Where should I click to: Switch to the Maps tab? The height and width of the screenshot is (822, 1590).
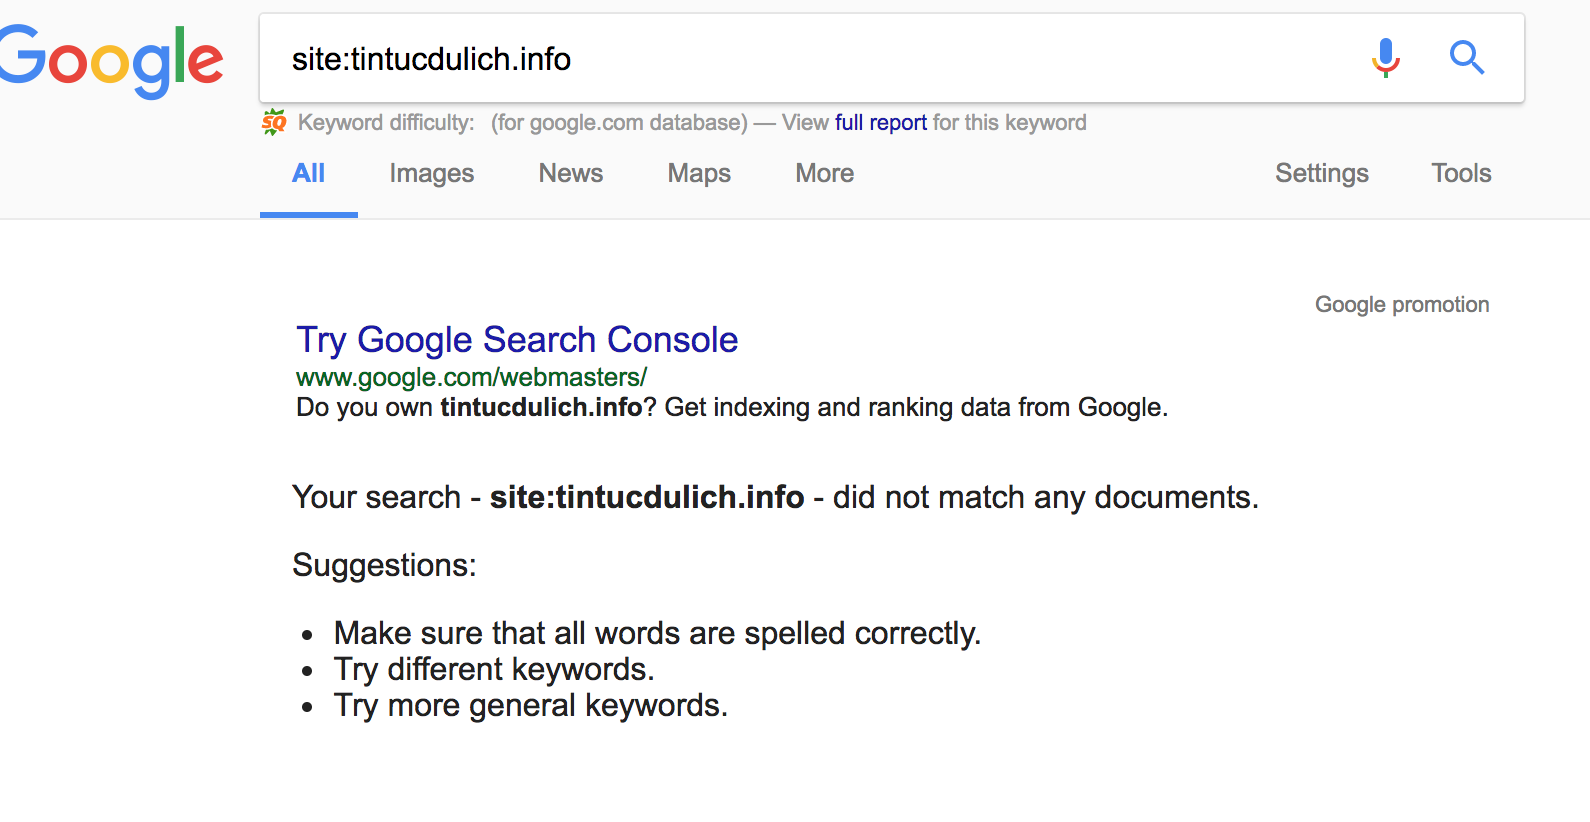coord(699,173)
